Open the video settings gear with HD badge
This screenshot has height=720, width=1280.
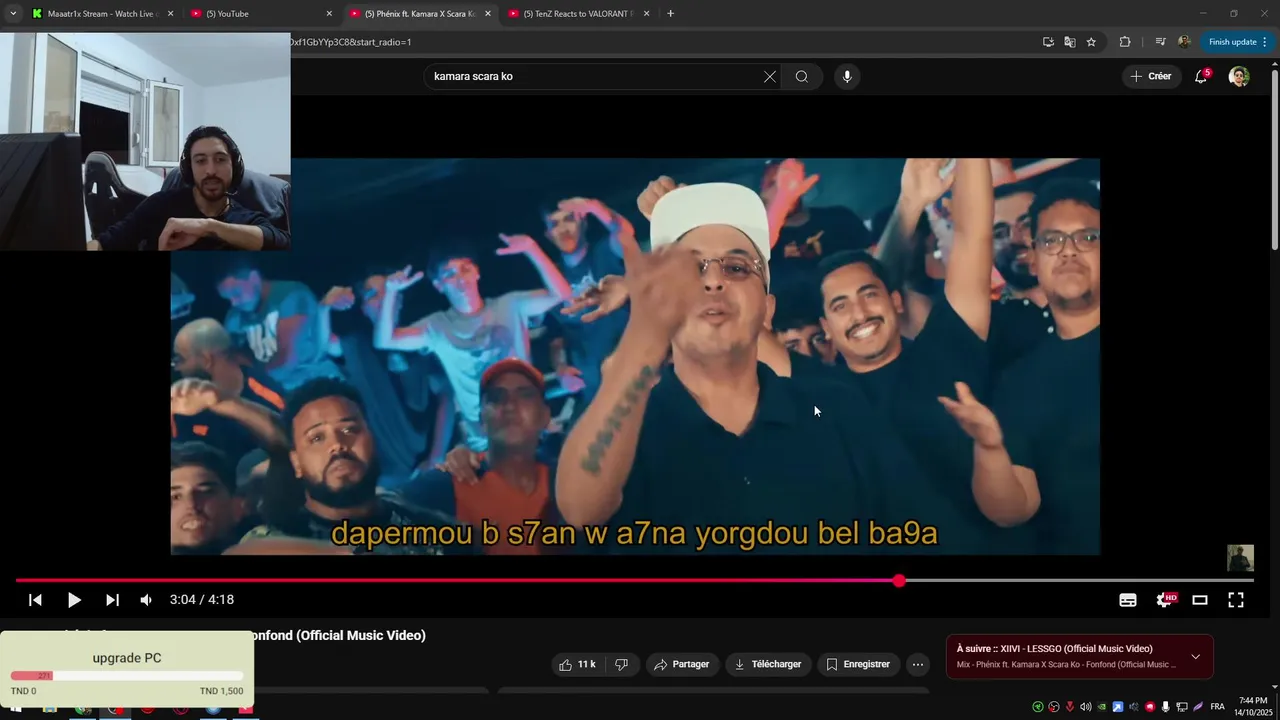pyautogui.click(x=1165, y=600)
